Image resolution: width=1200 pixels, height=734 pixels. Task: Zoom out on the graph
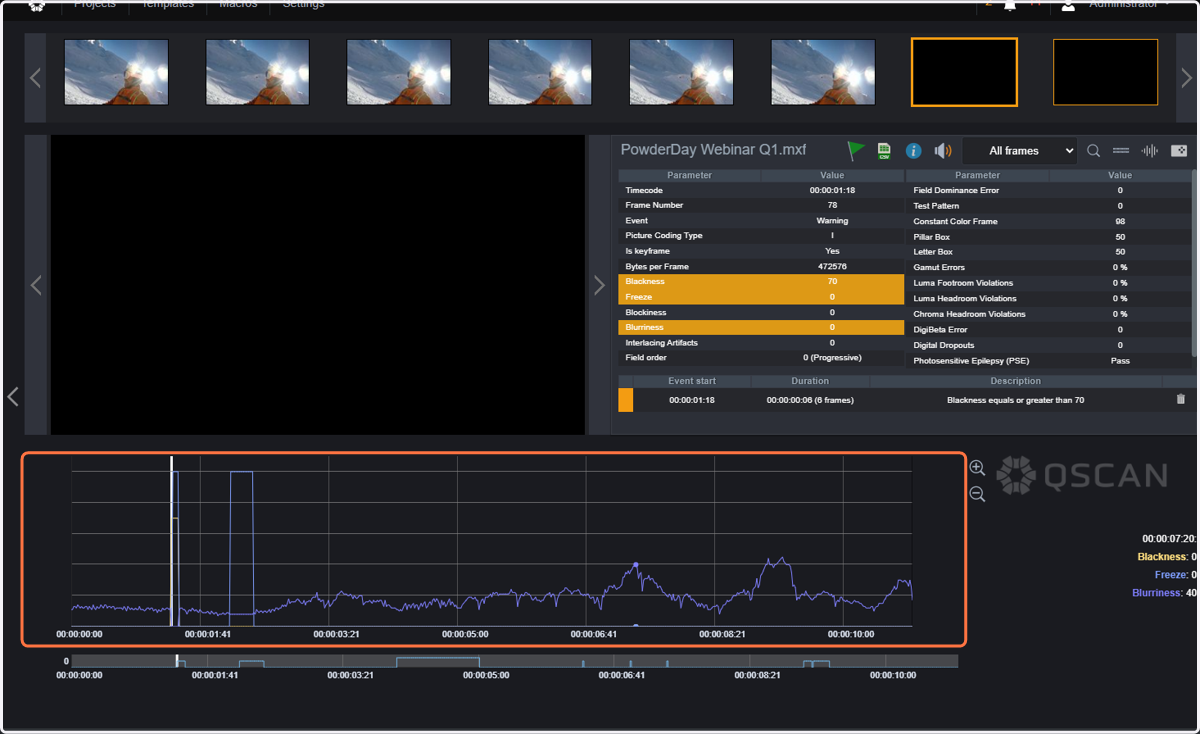click(x=977, y=494)
